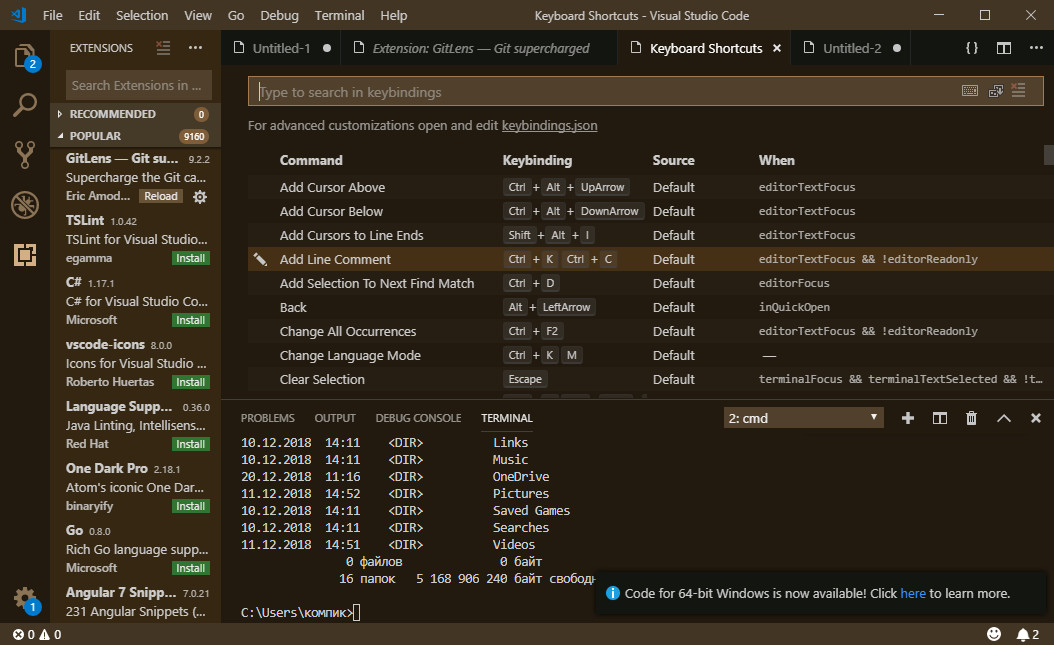Open the Manage gear in activity bar

pyautogui.click(x=25, y=598)
